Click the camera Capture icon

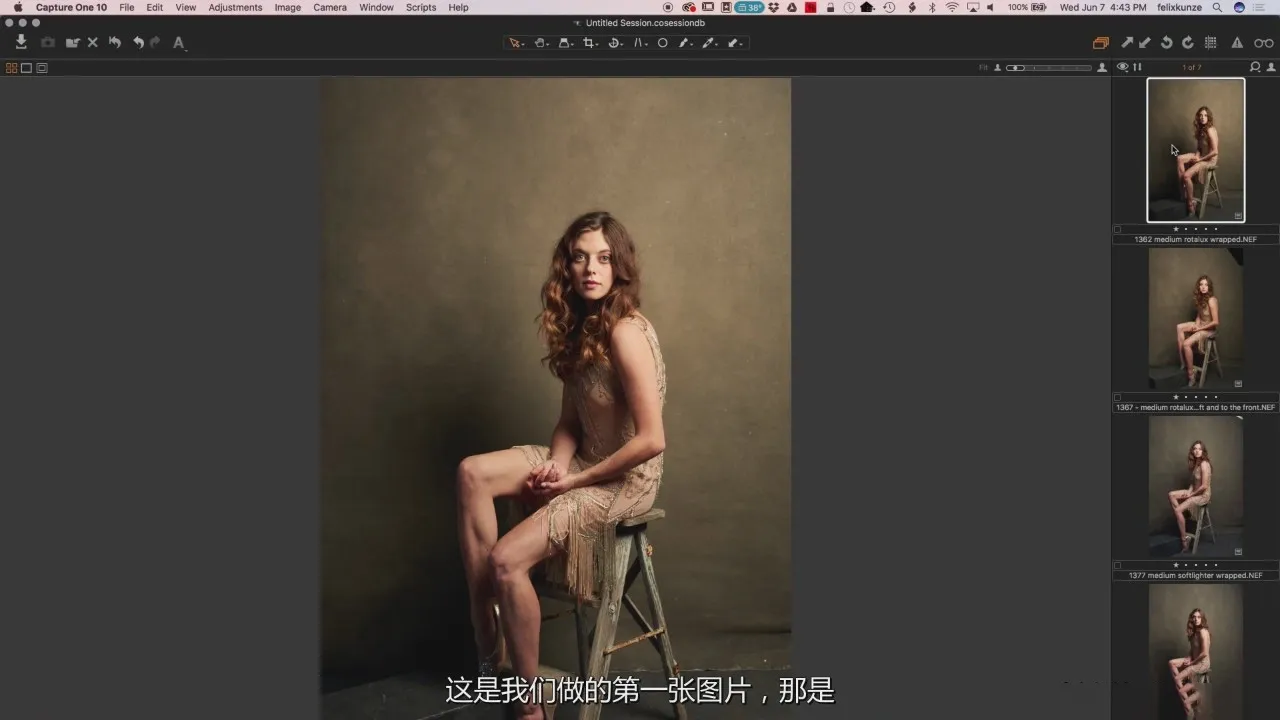tap(48, 43)
